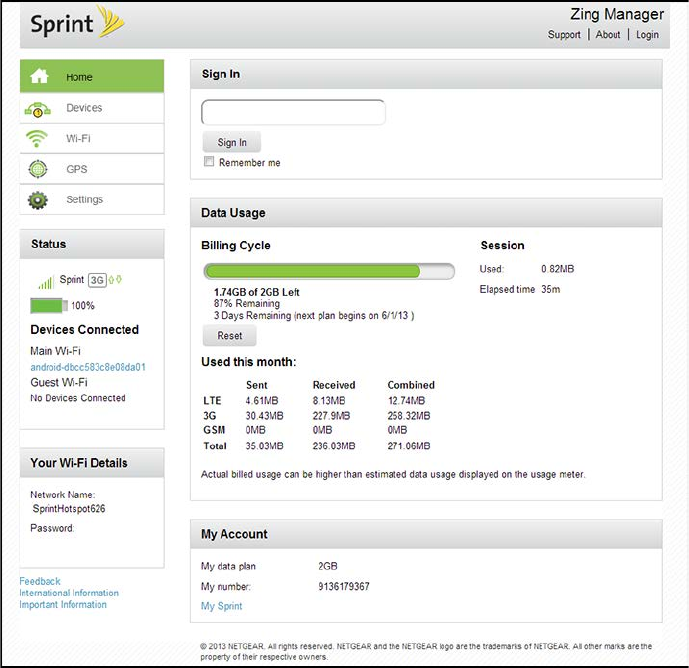Image resolution: width=689 pixels, height=668 pixels.
Task: Click the Settings gear icon
Action: coord(38,200)
